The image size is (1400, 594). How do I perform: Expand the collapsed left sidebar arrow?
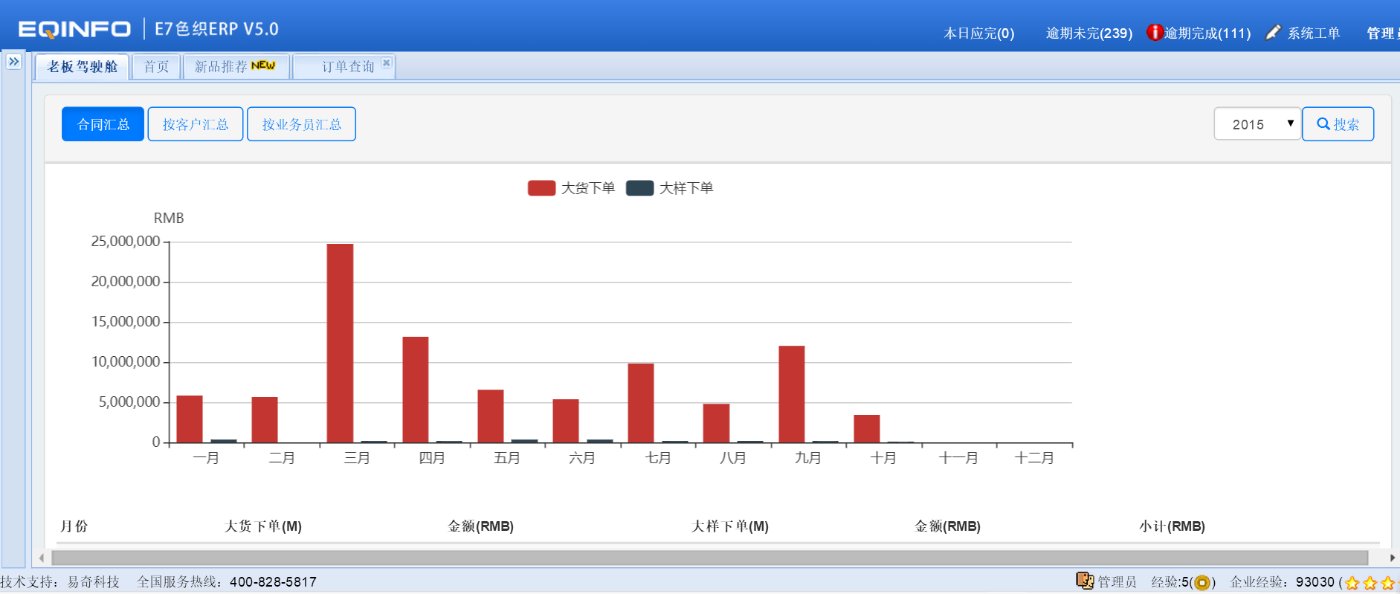(x=13, y=62)
